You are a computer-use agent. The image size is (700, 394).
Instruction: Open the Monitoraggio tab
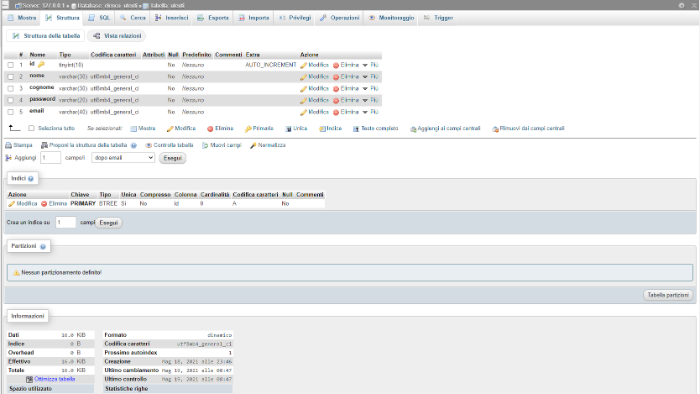point(391,18)
